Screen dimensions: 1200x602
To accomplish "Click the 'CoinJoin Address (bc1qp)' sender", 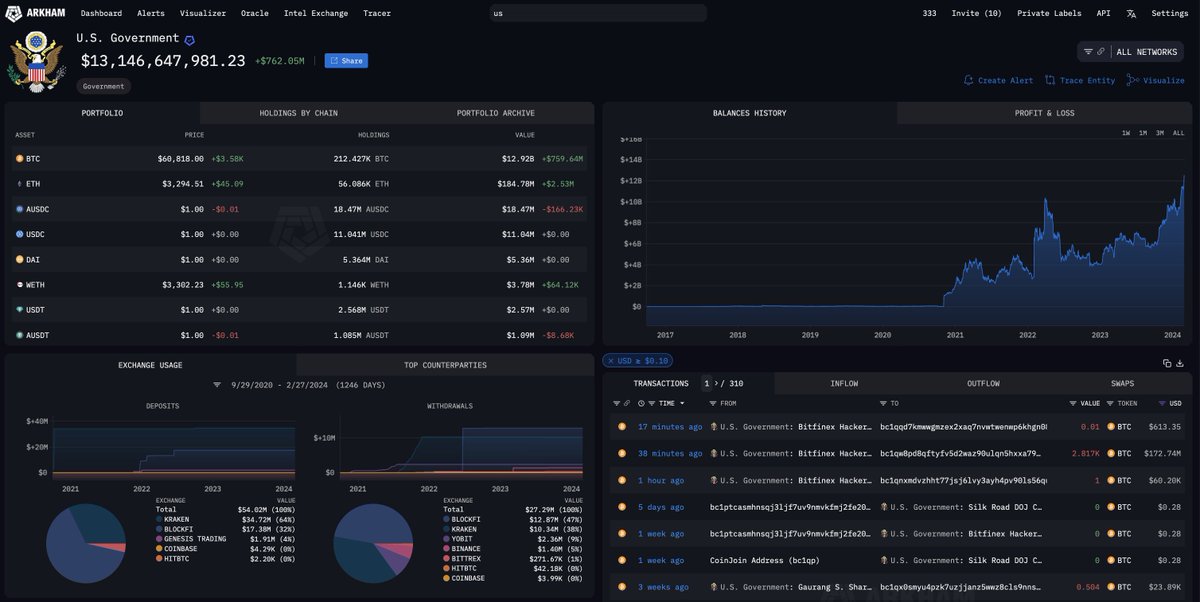I will point(764,561).
